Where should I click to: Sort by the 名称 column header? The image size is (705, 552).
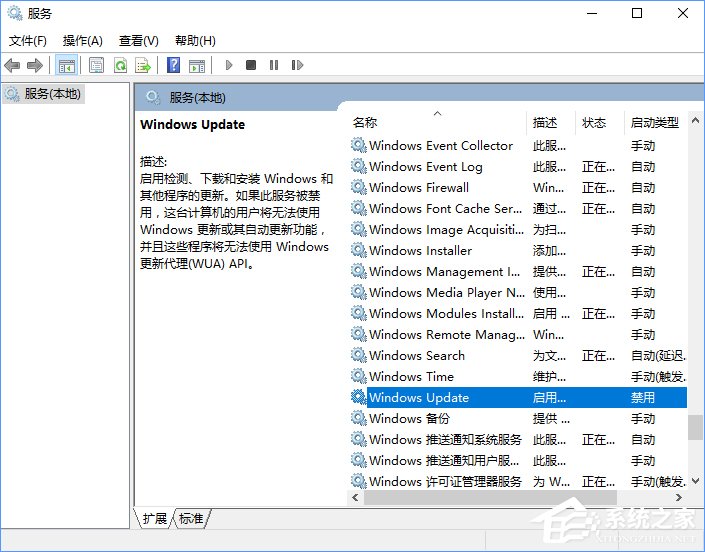point(437,122)
